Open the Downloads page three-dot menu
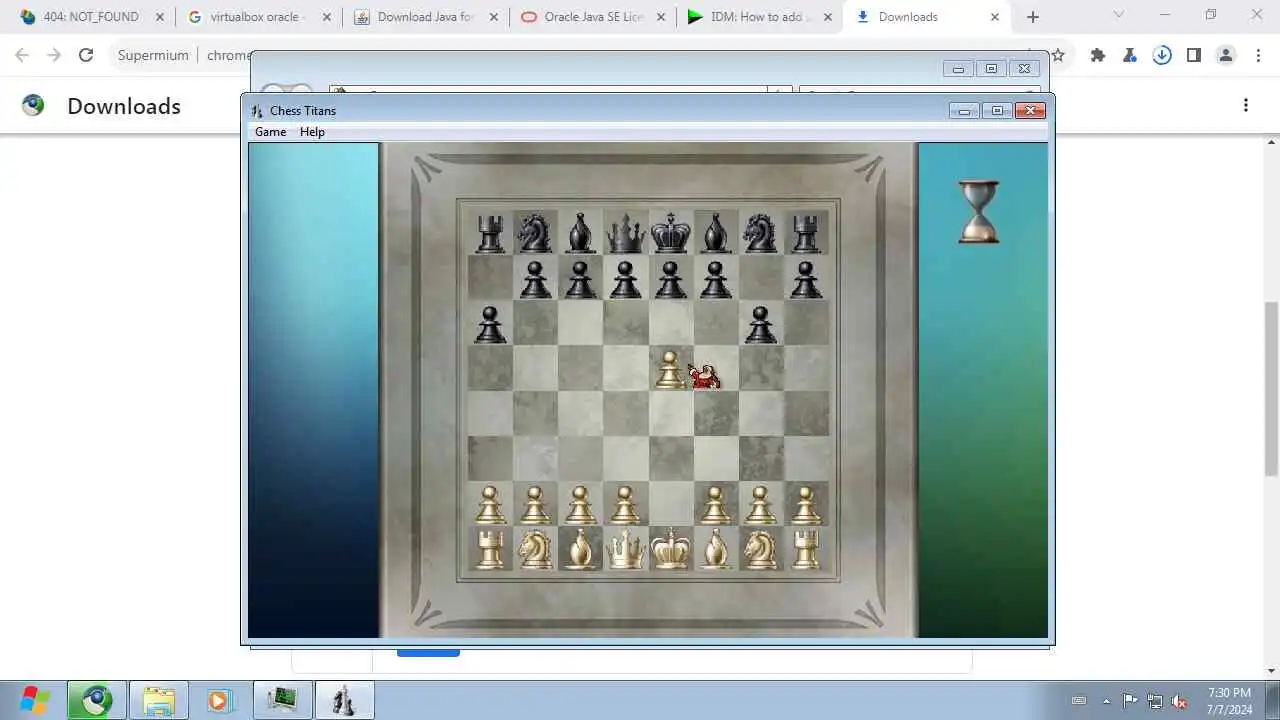 pos(1246,105)
